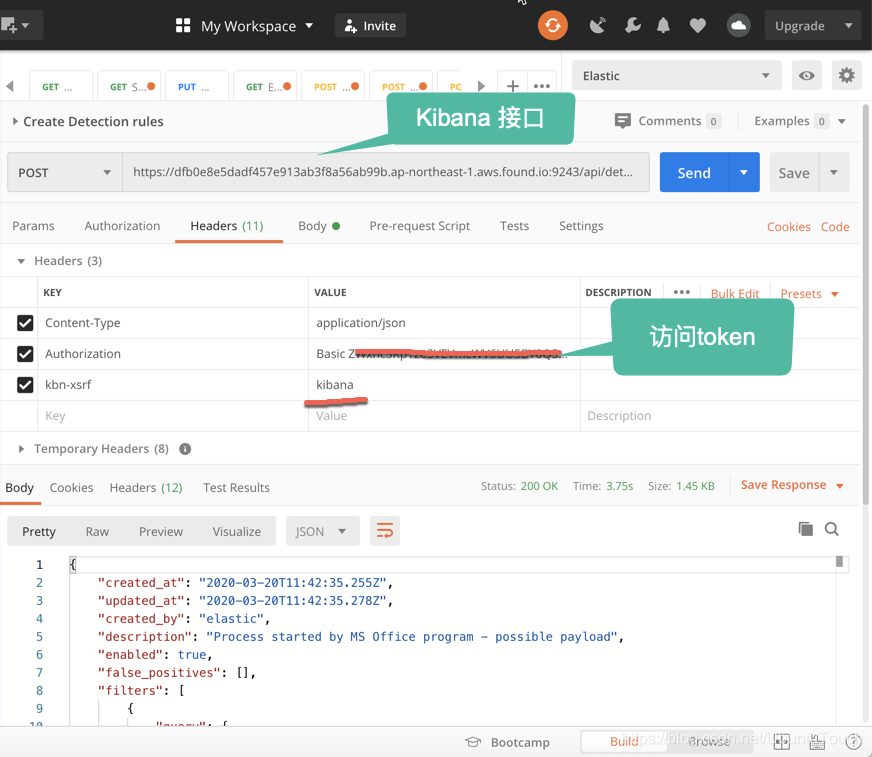Click Bulk Edit link

click(x=735, y=294)
